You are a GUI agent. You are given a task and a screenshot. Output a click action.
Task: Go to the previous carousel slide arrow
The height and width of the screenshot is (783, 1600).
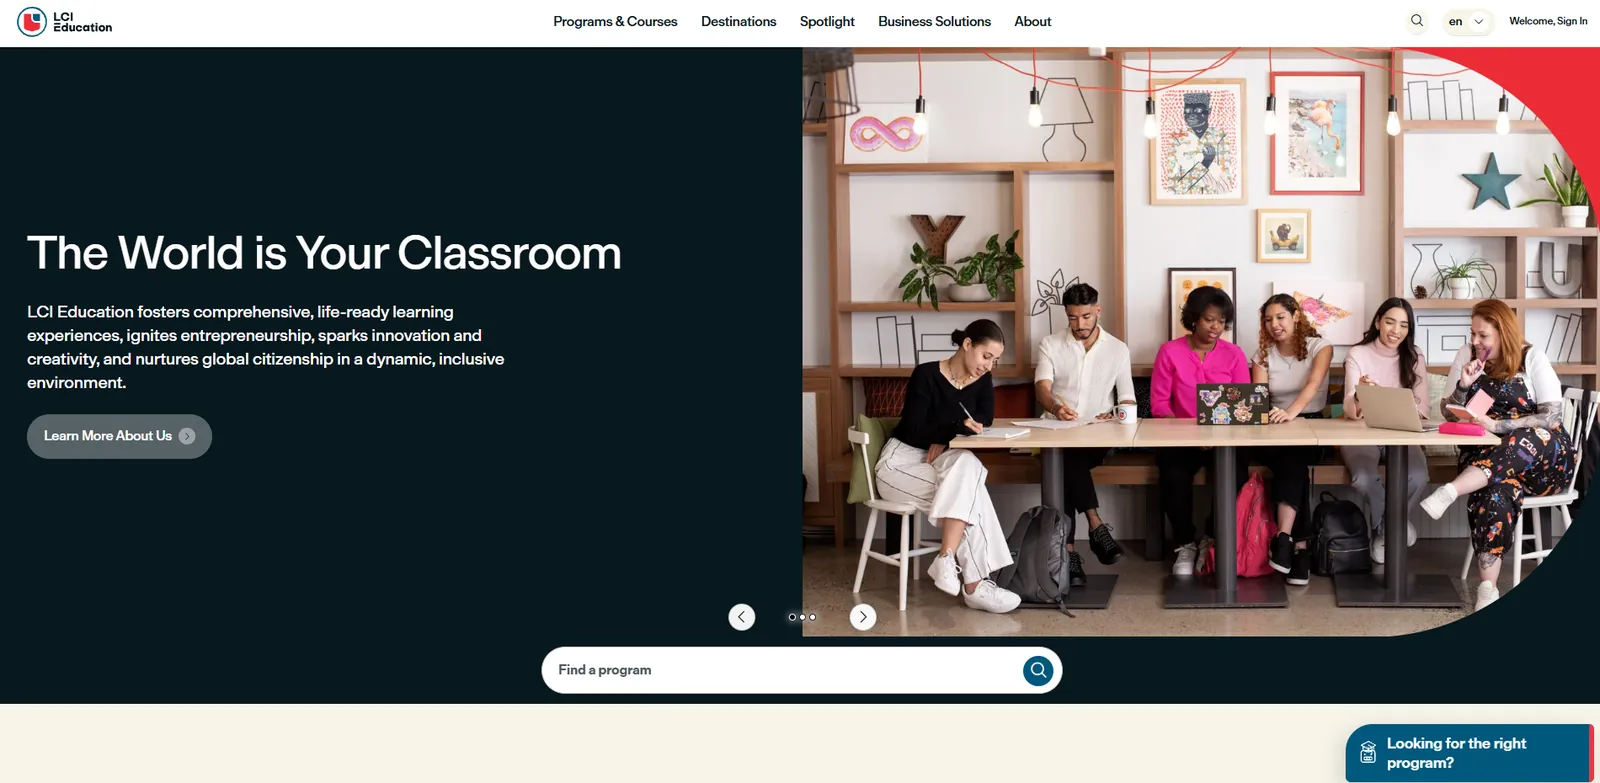point(742,617)
